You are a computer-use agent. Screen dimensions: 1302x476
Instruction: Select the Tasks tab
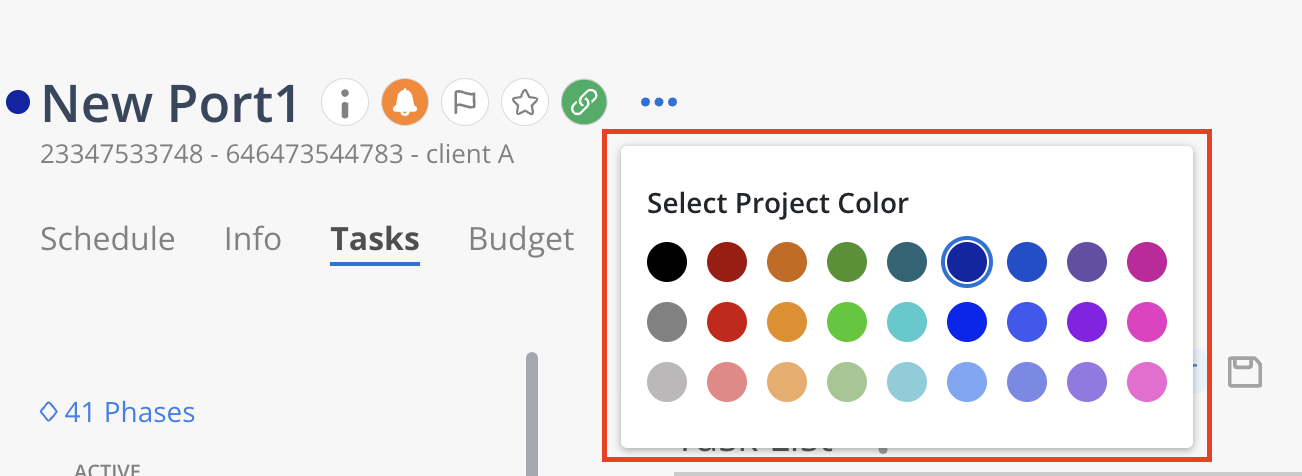tap(374, 239)
